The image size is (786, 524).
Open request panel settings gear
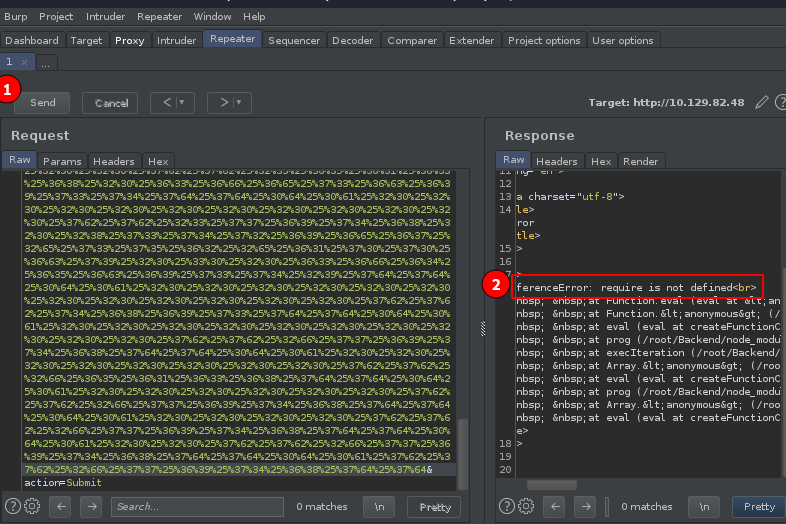coord(31,506)
